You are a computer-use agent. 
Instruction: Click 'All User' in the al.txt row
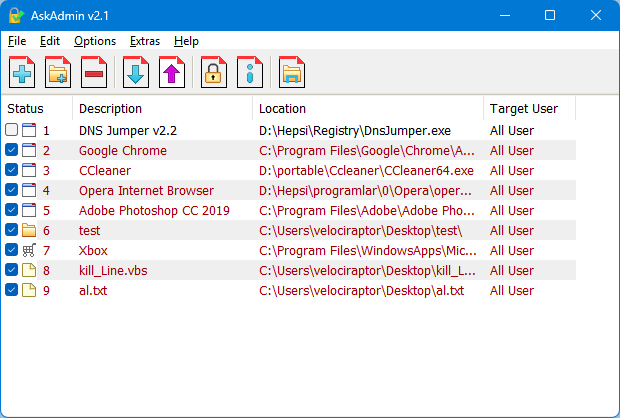point(512,290)
